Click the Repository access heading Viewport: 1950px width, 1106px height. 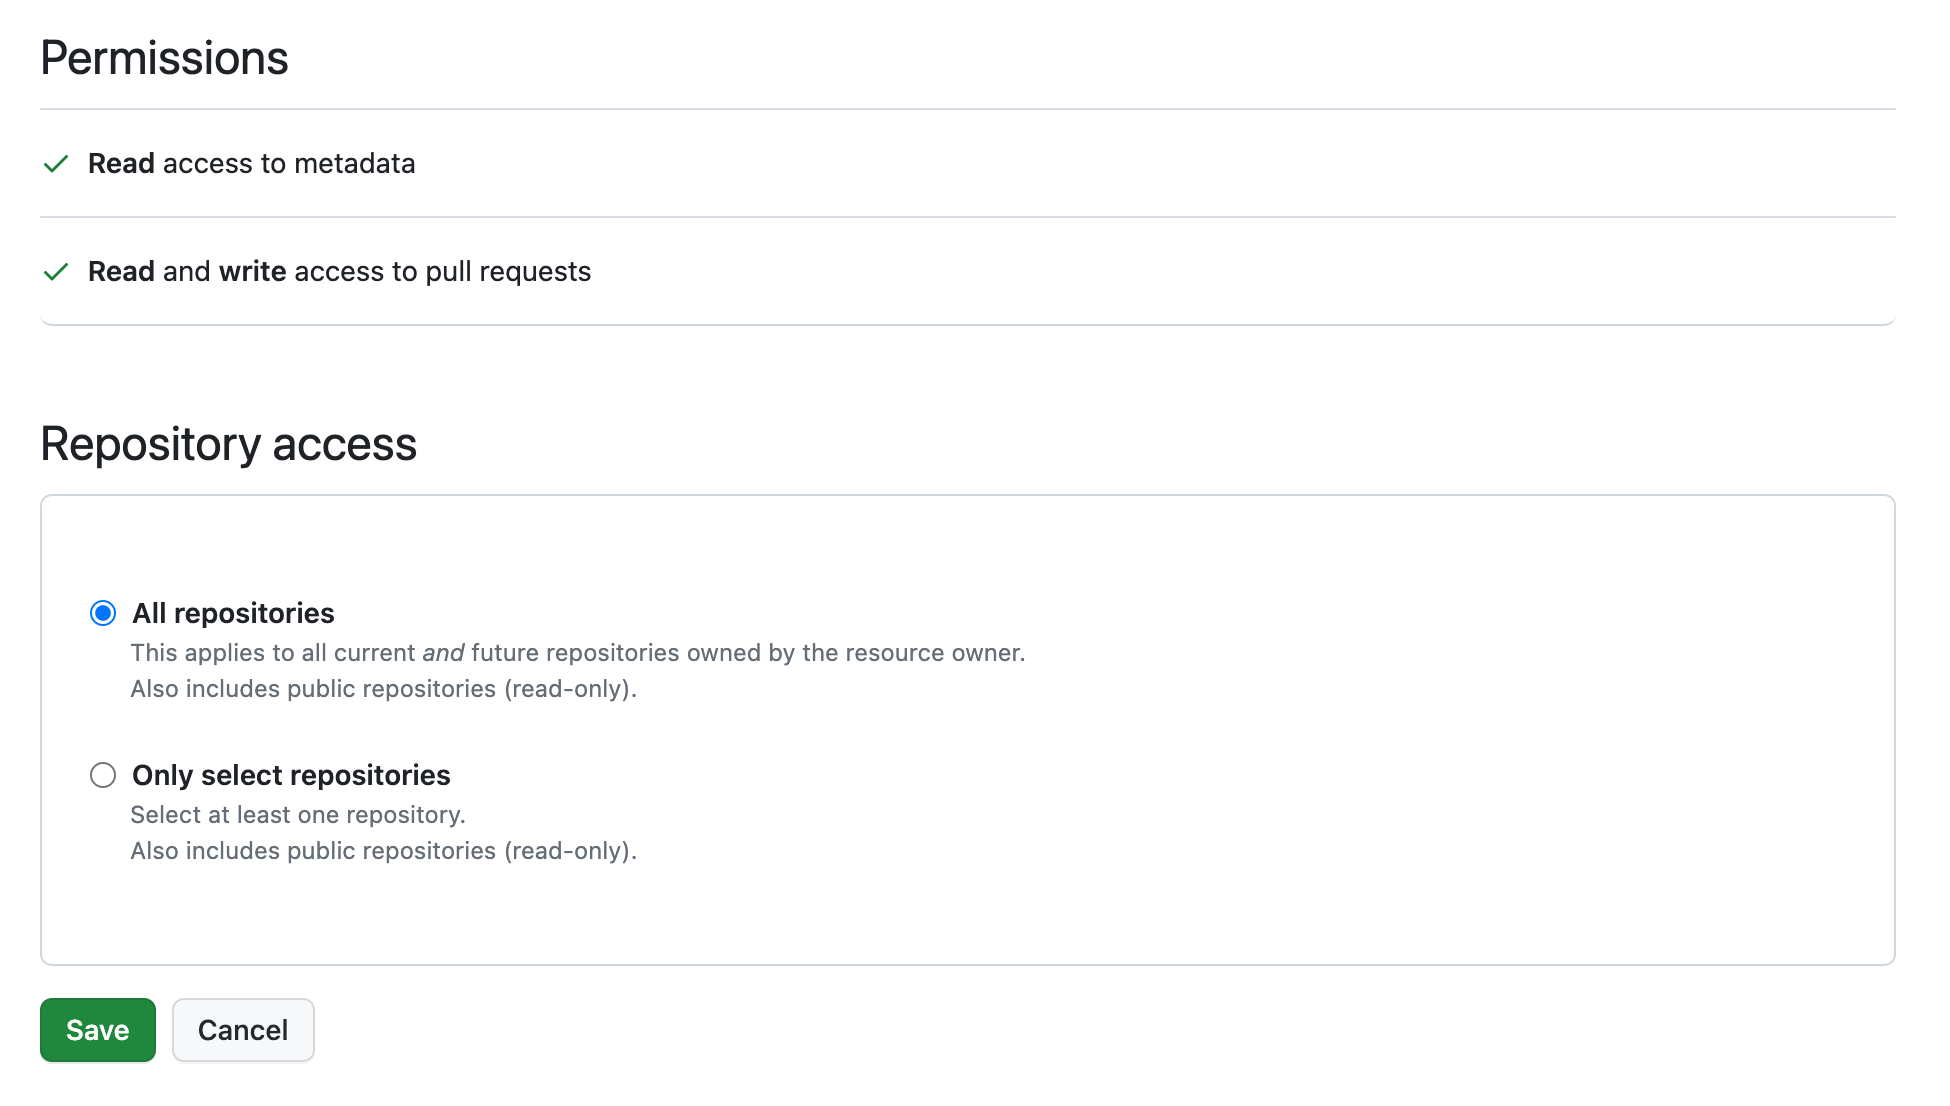pos(228,444)
